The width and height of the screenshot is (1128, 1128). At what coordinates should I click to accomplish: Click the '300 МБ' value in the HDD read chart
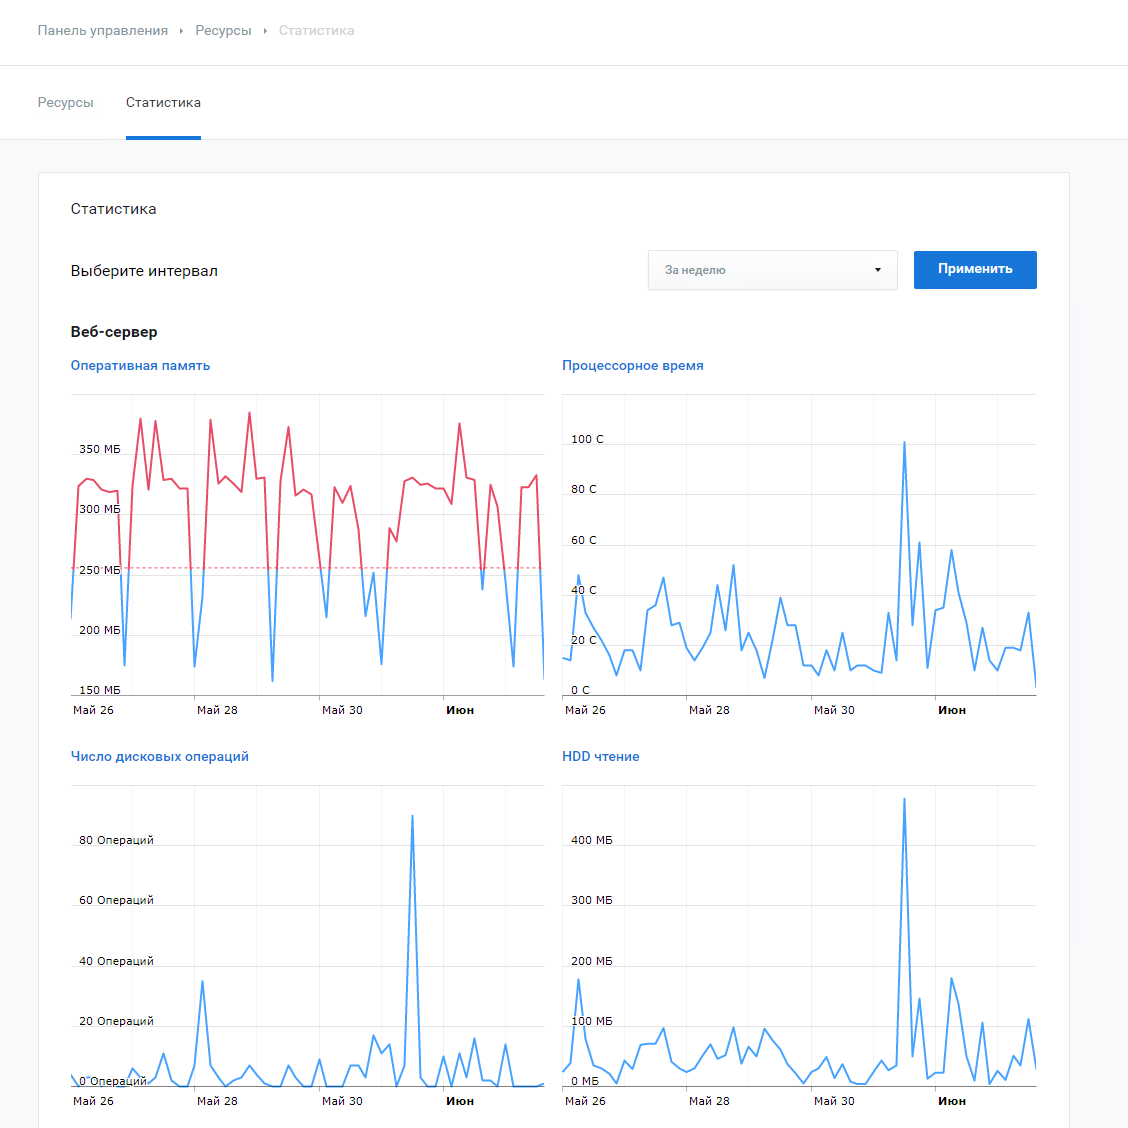591,900
